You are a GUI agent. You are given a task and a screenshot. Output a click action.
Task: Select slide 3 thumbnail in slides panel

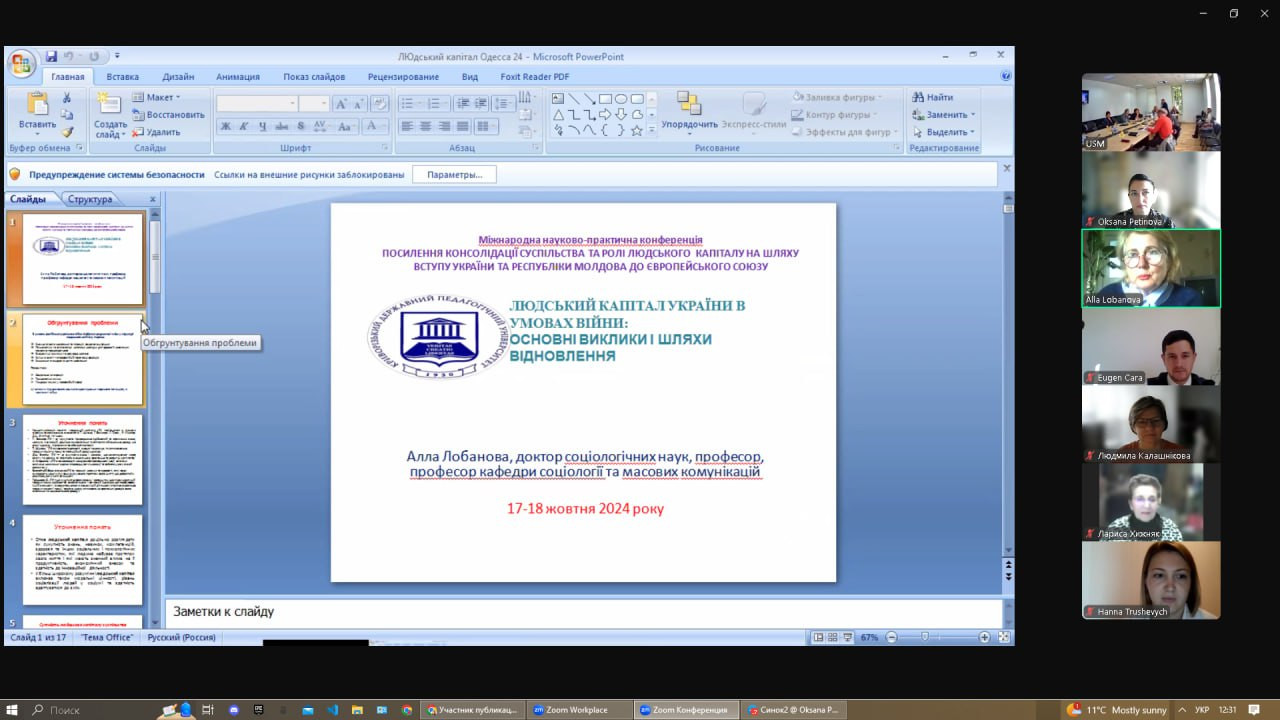(x=82, y=460)
